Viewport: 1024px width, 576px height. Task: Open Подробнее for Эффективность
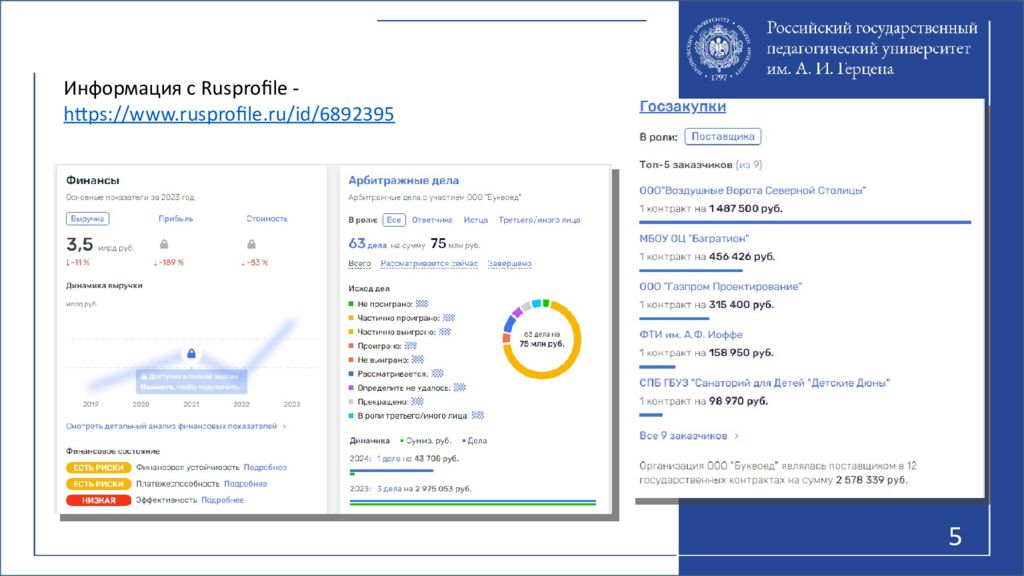point(223,500)
